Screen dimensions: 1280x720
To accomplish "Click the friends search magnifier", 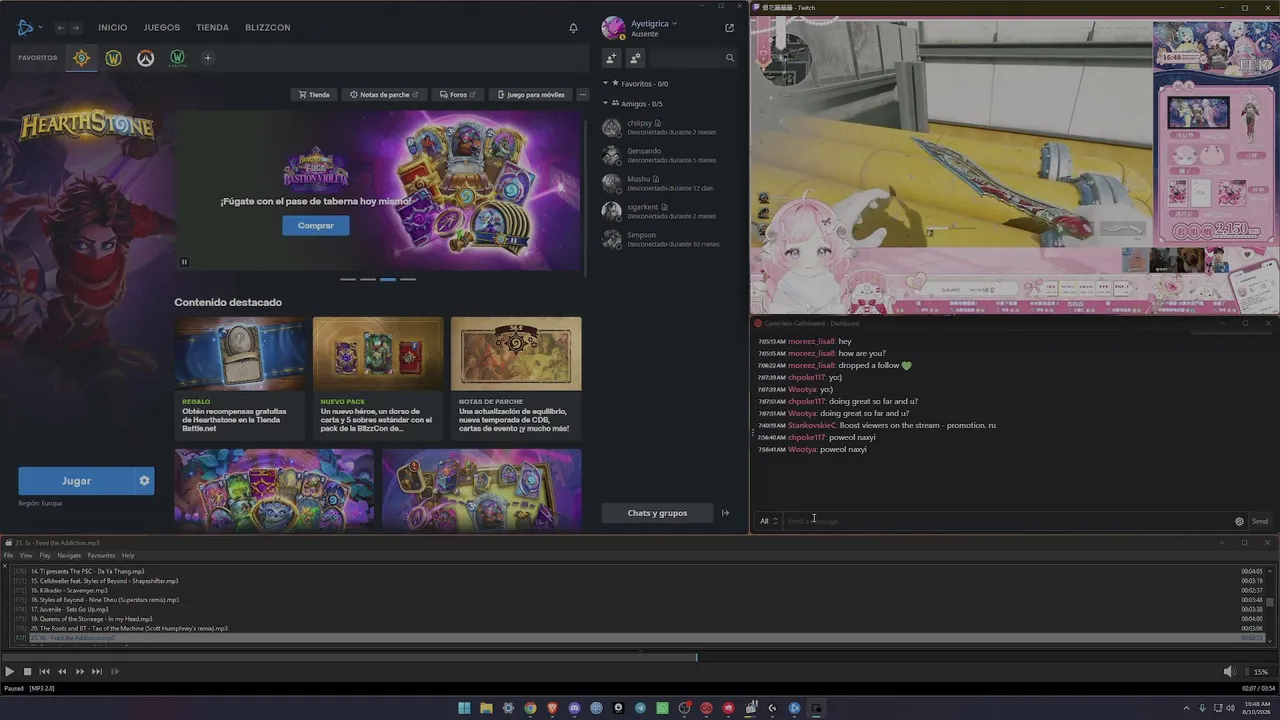I will coord(730,58).
